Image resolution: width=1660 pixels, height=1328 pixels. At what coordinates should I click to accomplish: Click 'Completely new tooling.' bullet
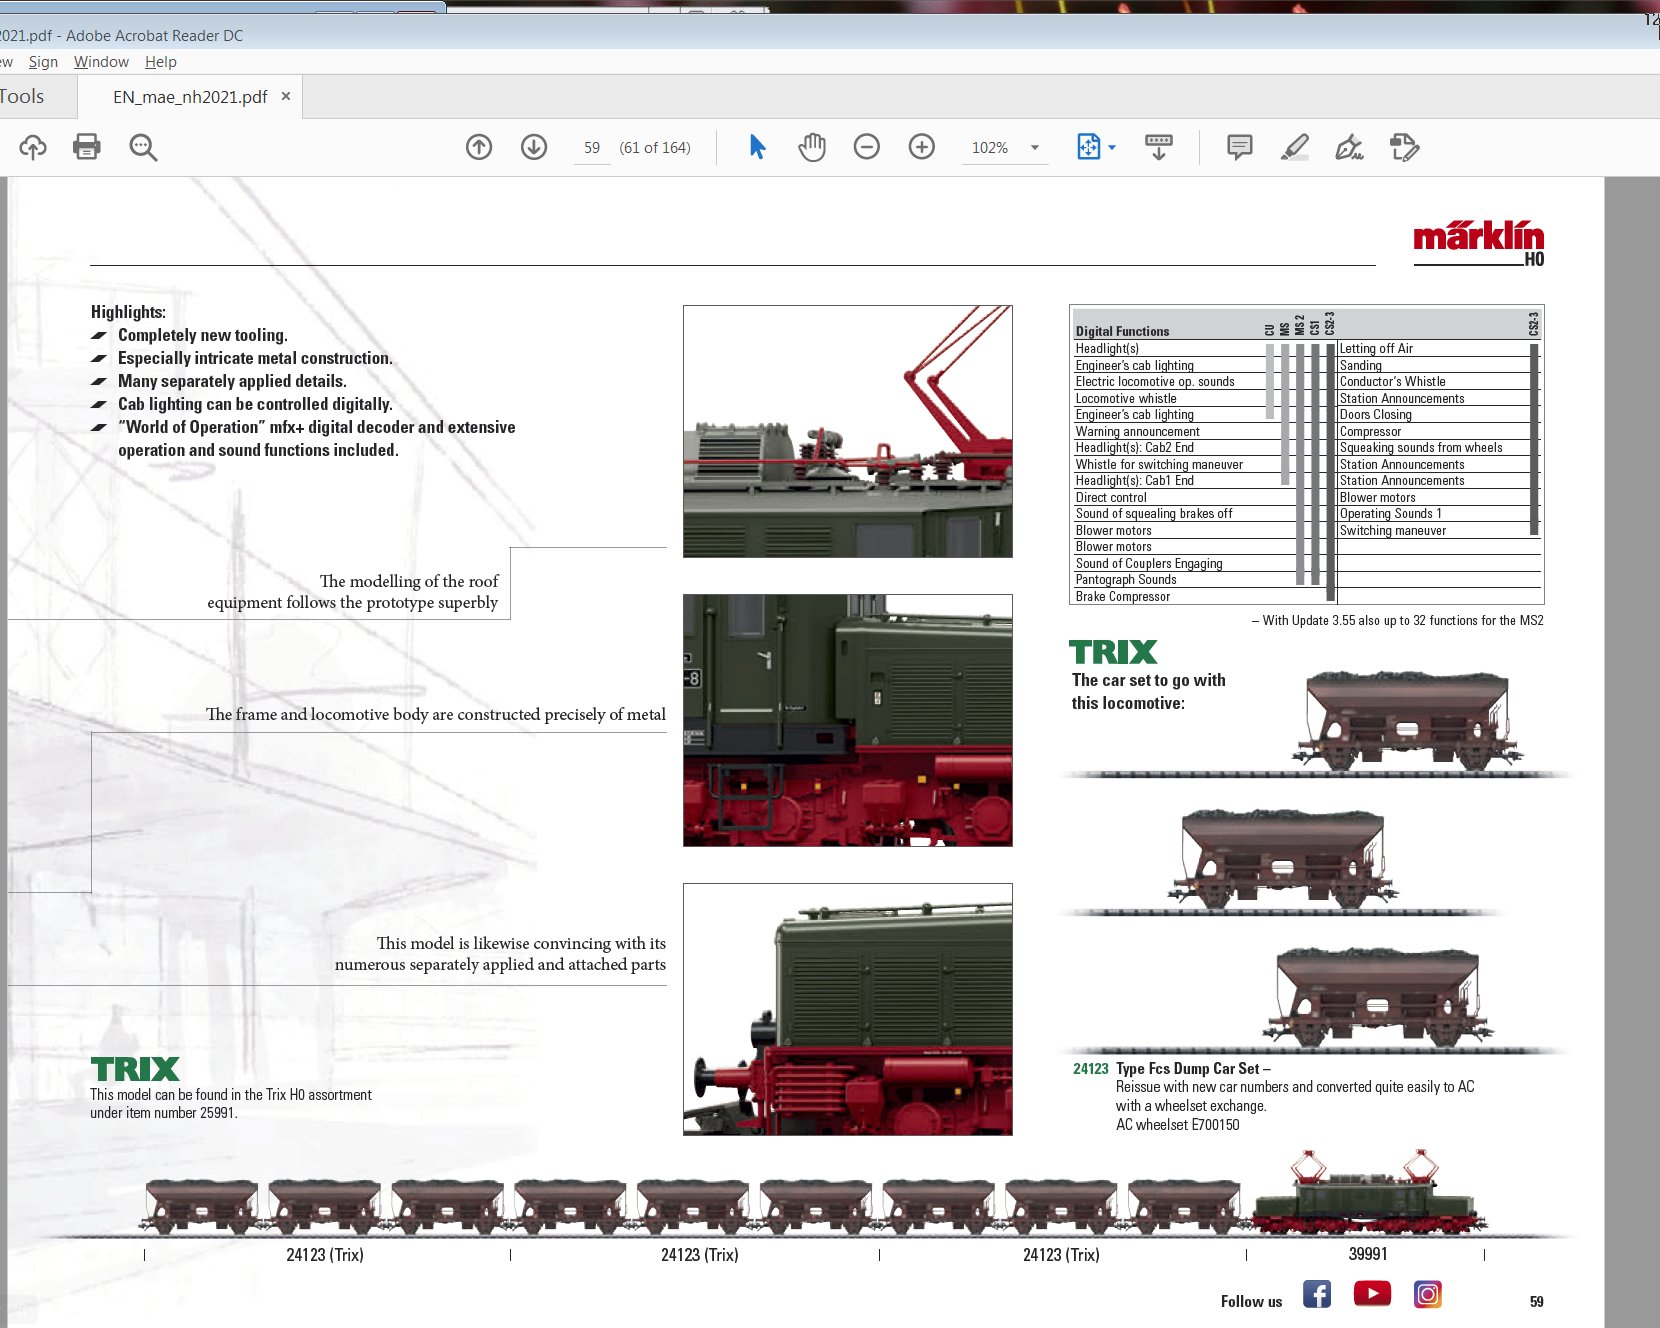pos(202,335)
